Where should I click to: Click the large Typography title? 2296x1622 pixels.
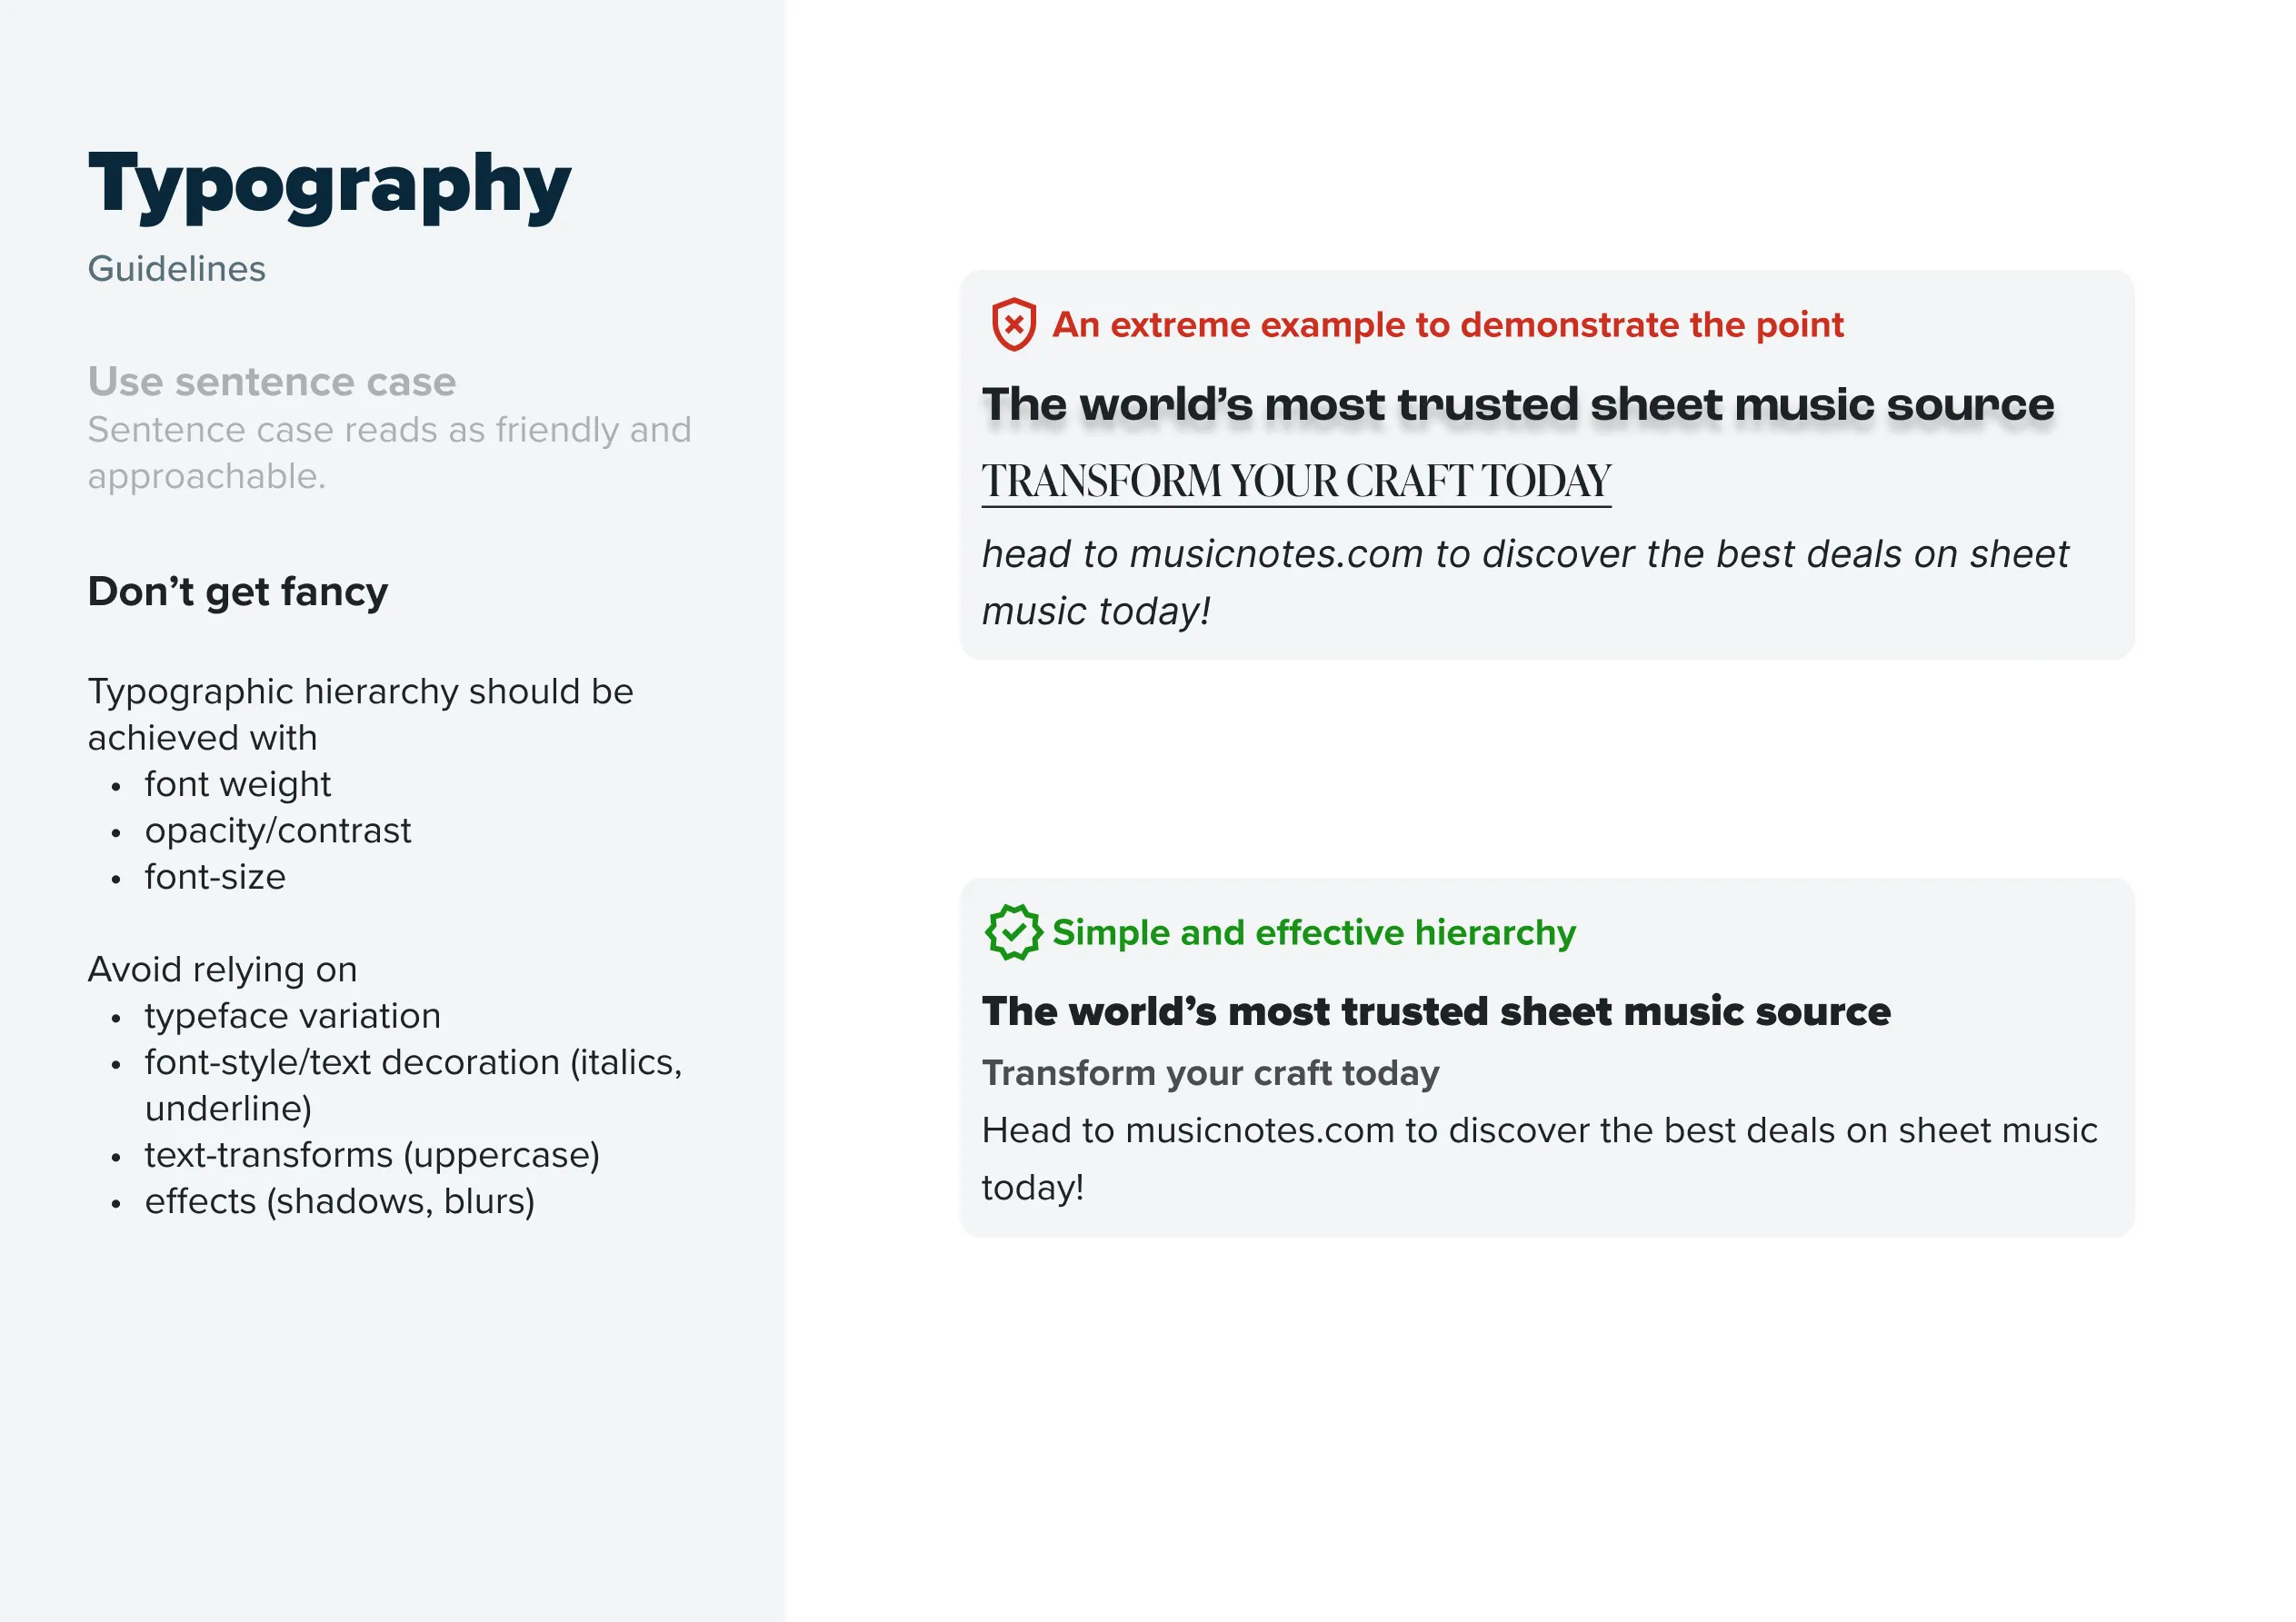tap(329, 185)
